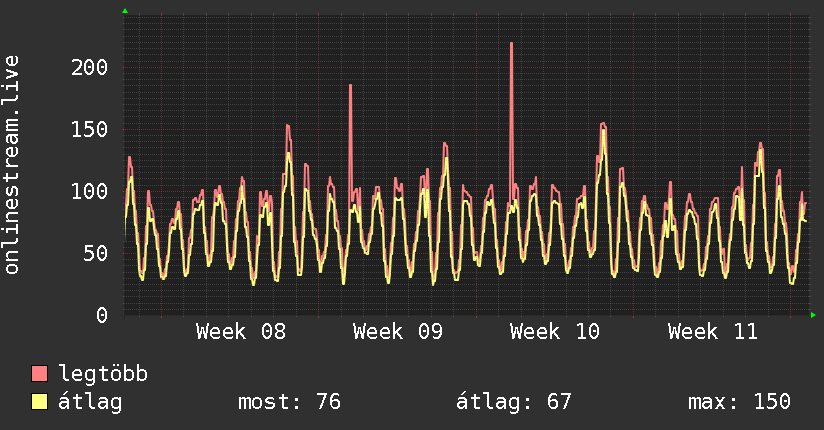Click the Week 09 axis label
824x430 pixels.
coord(398,332)
